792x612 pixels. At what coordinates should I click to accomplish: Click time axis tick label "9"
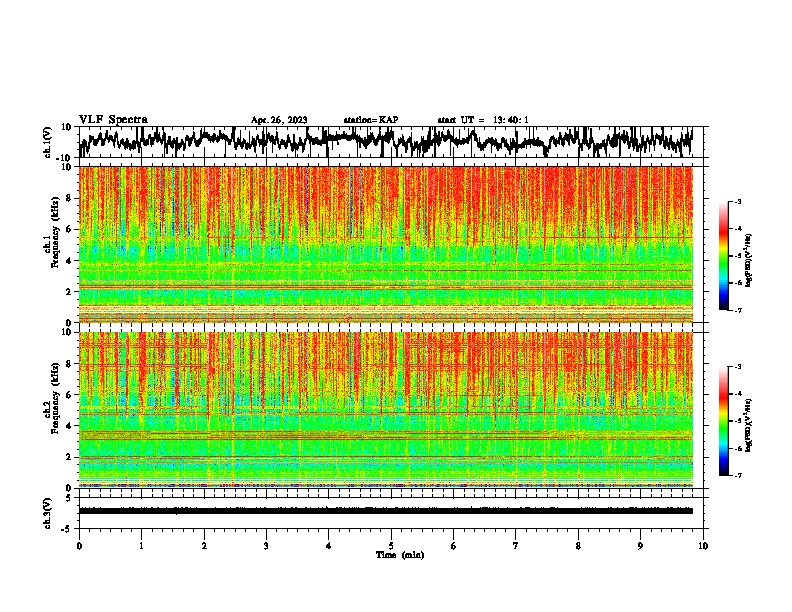[640, 546]
